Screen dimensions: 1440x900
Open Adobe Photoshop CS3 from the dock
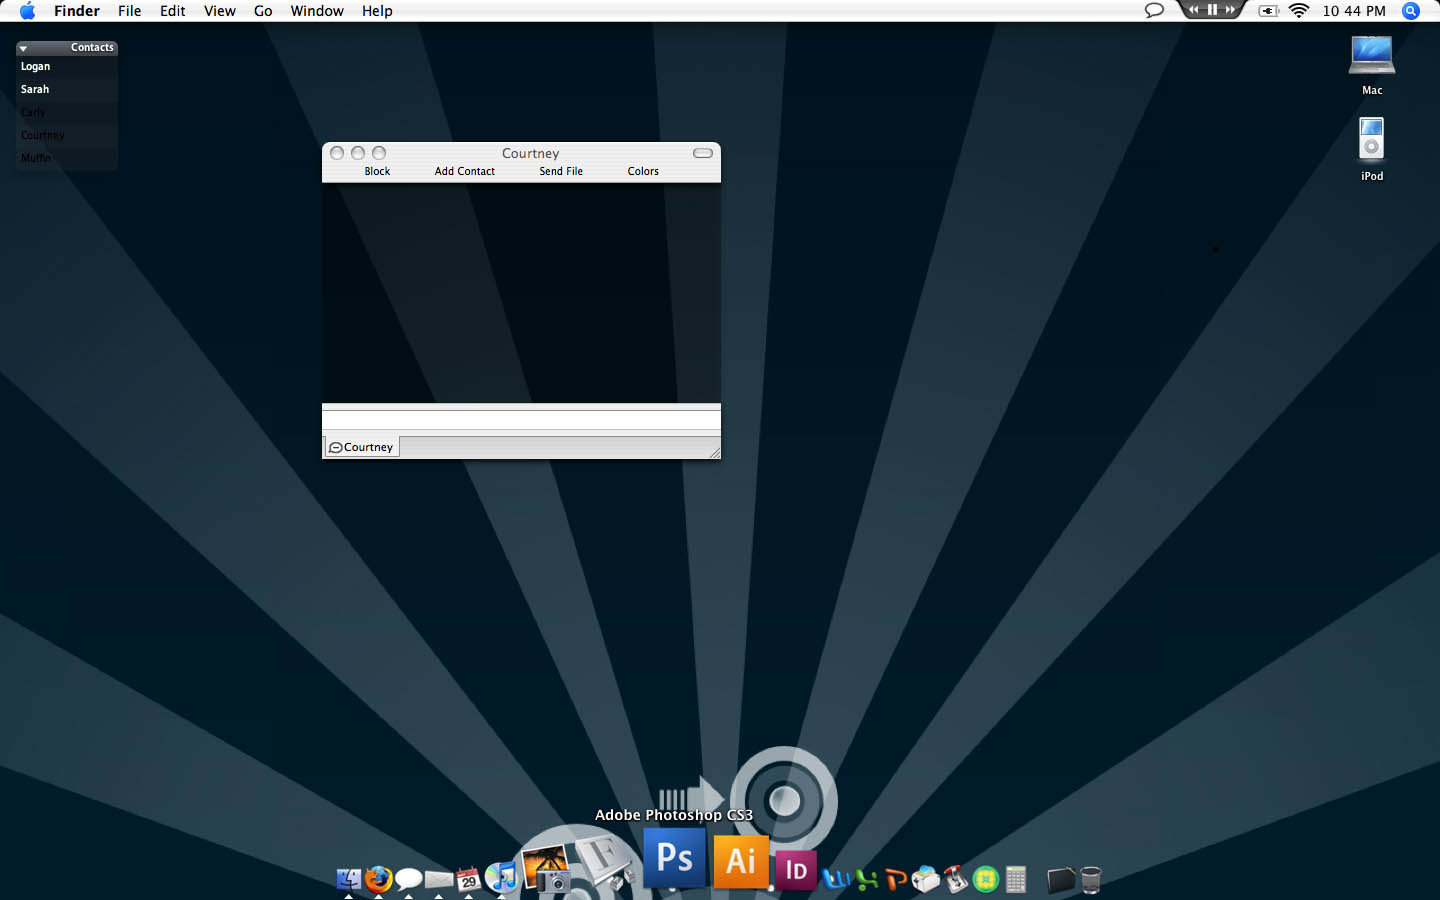[675, 858]
